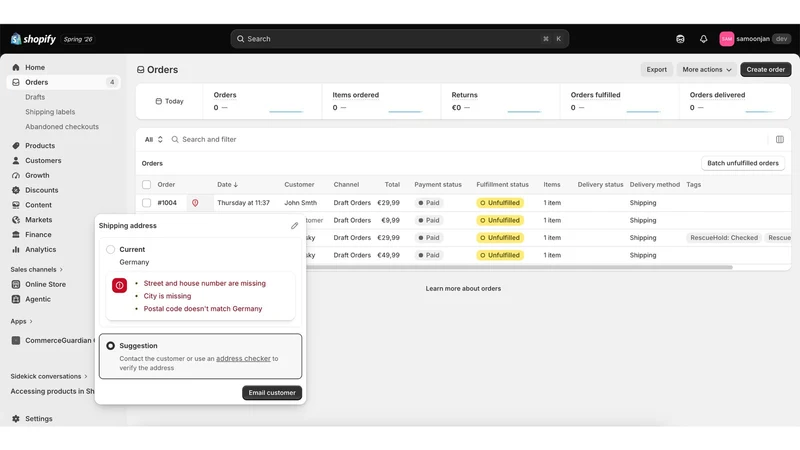The height and width of the screenshot is (450, 800).
Task: Click the Orders fulfilled metric card
Action: 619,101
